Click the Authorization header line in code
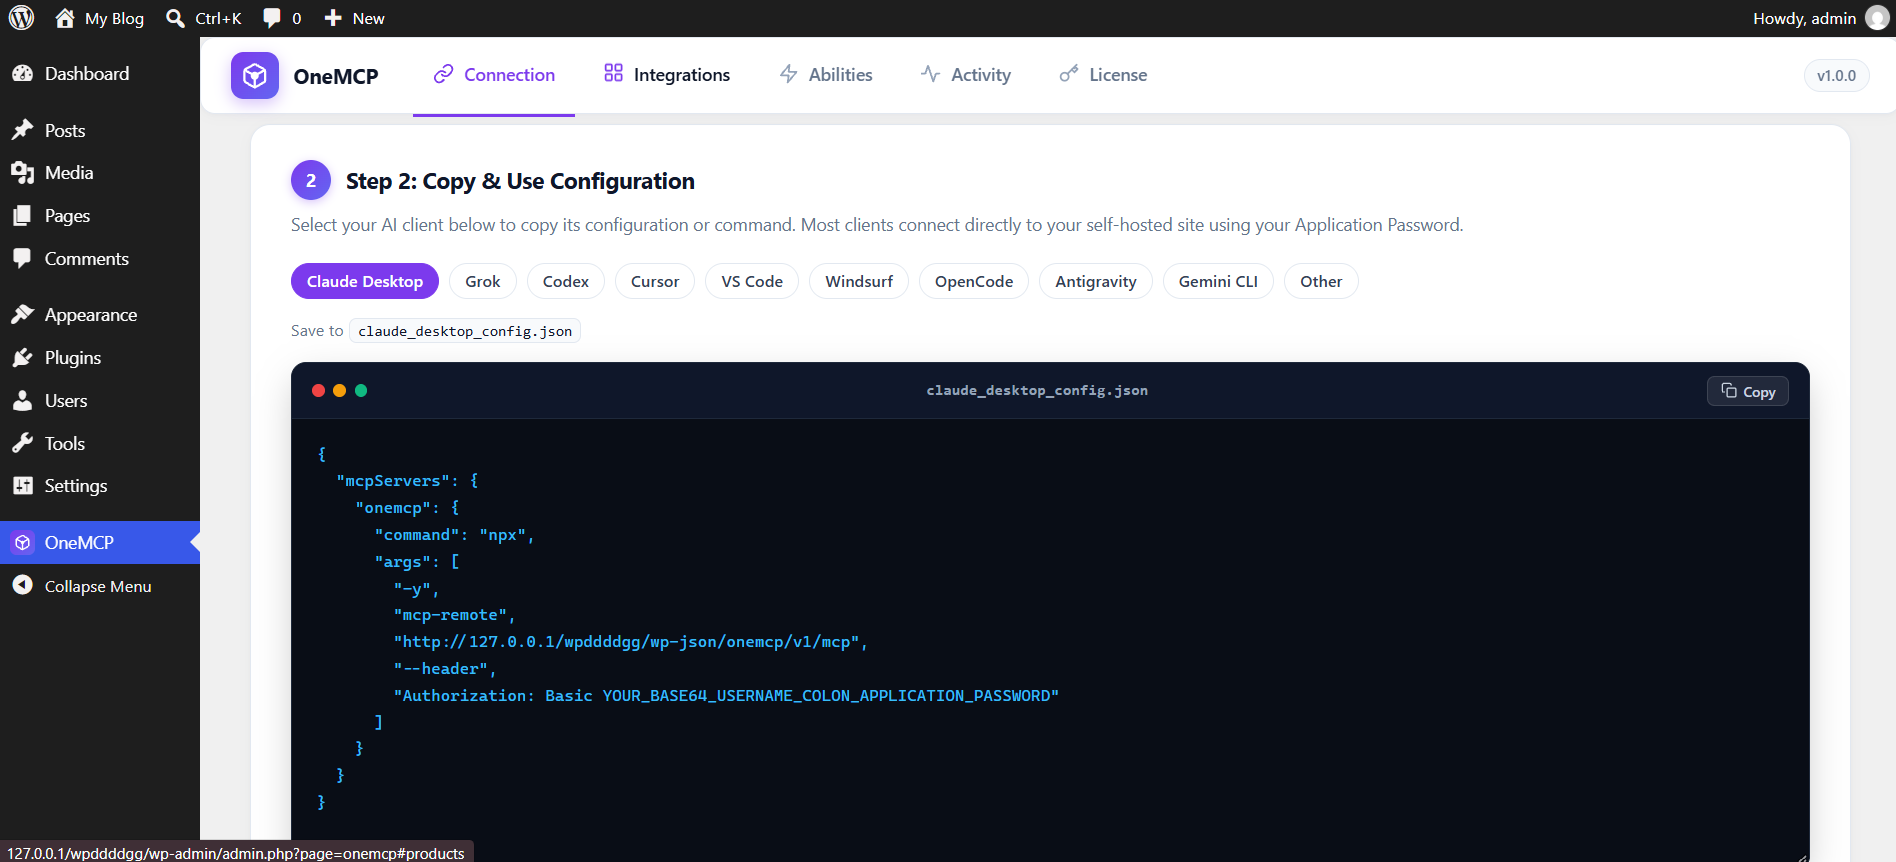The height and width of the screenshot is (862, 1896). 726,696
